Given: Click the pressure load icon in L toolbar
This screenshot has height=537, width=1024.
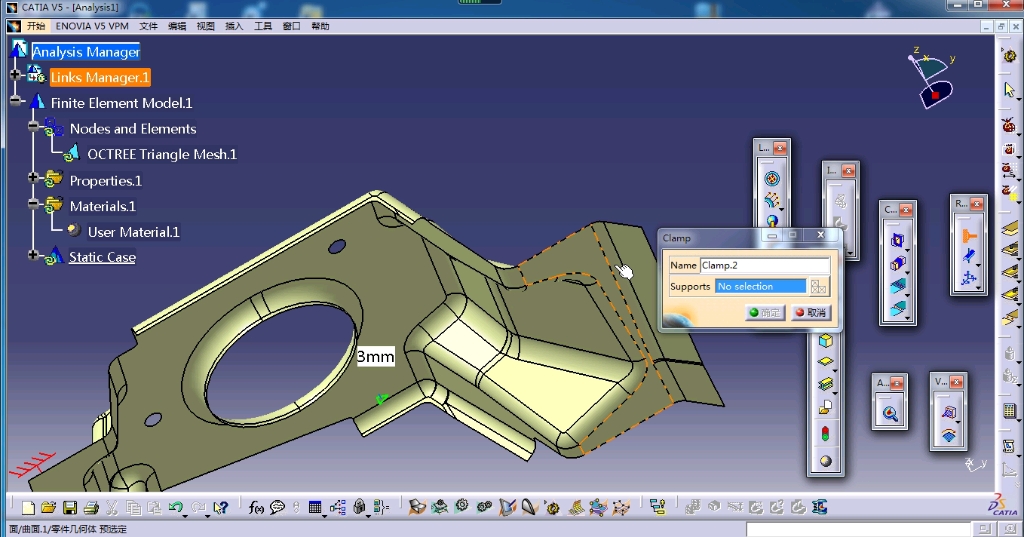Looking at the screenshot, I should [x=772, y=178].
